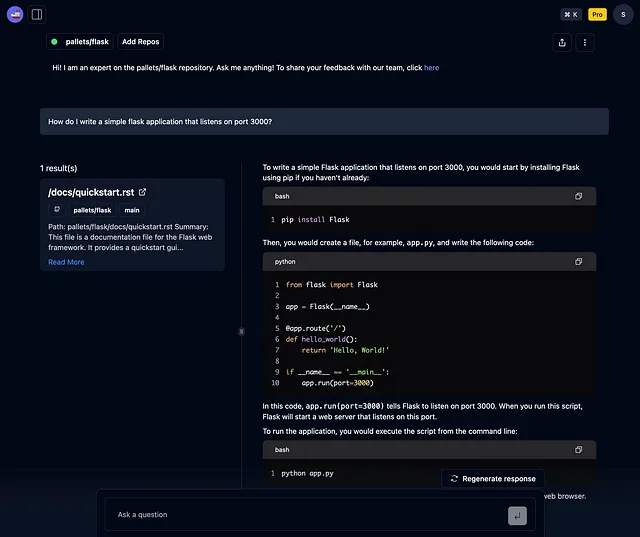Click the send question arrow button
This screenshot has height=537, width=640.
point(517,516)
